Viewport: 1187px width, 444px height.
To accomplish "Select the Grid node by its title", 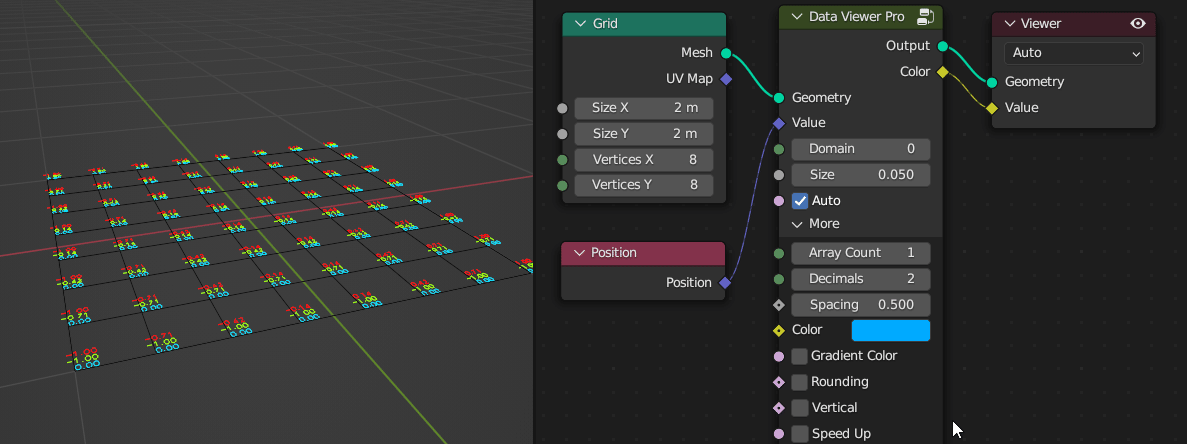I will (605, 23).
